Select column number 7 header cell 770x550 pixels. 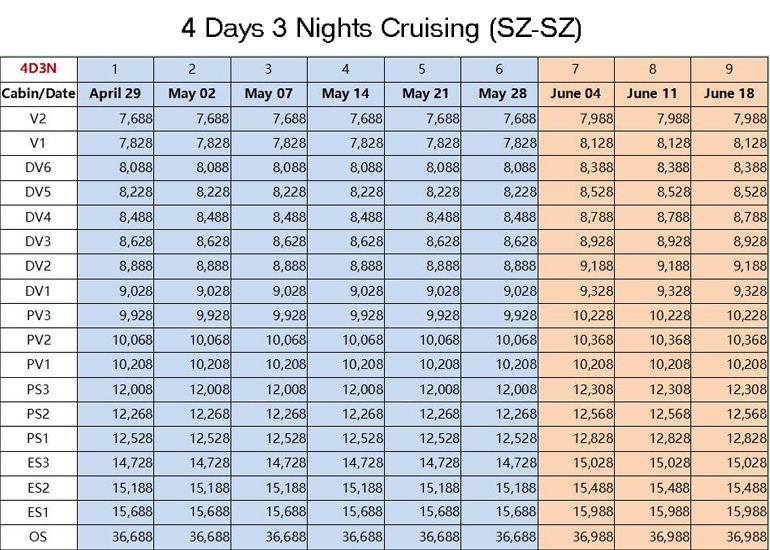[576, 69]
